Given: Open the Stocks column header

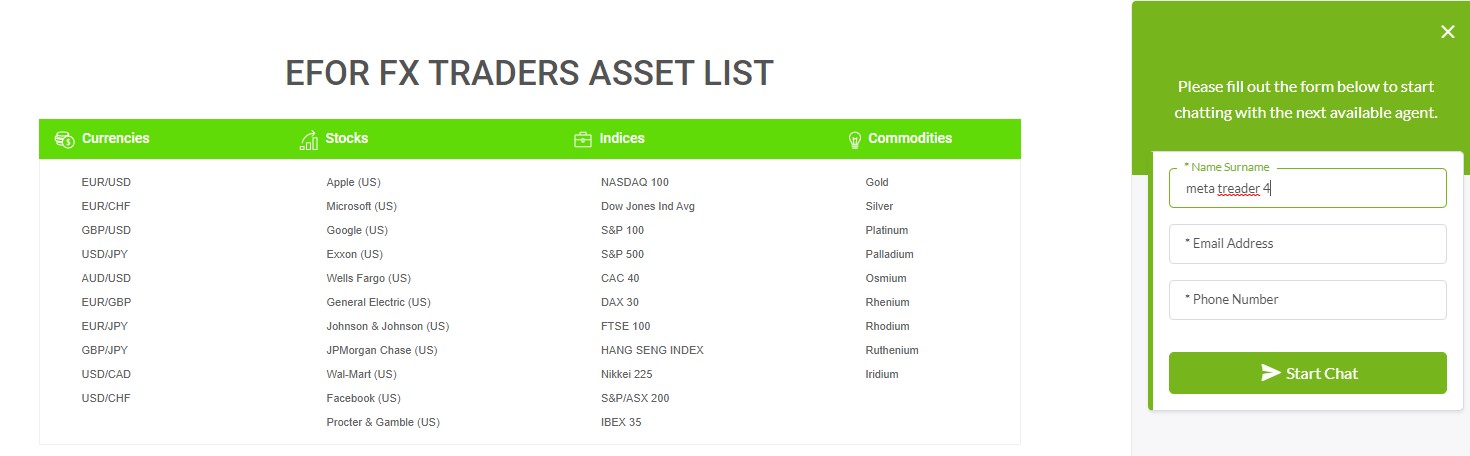Looking at the screenshot, I should point(347,138).
